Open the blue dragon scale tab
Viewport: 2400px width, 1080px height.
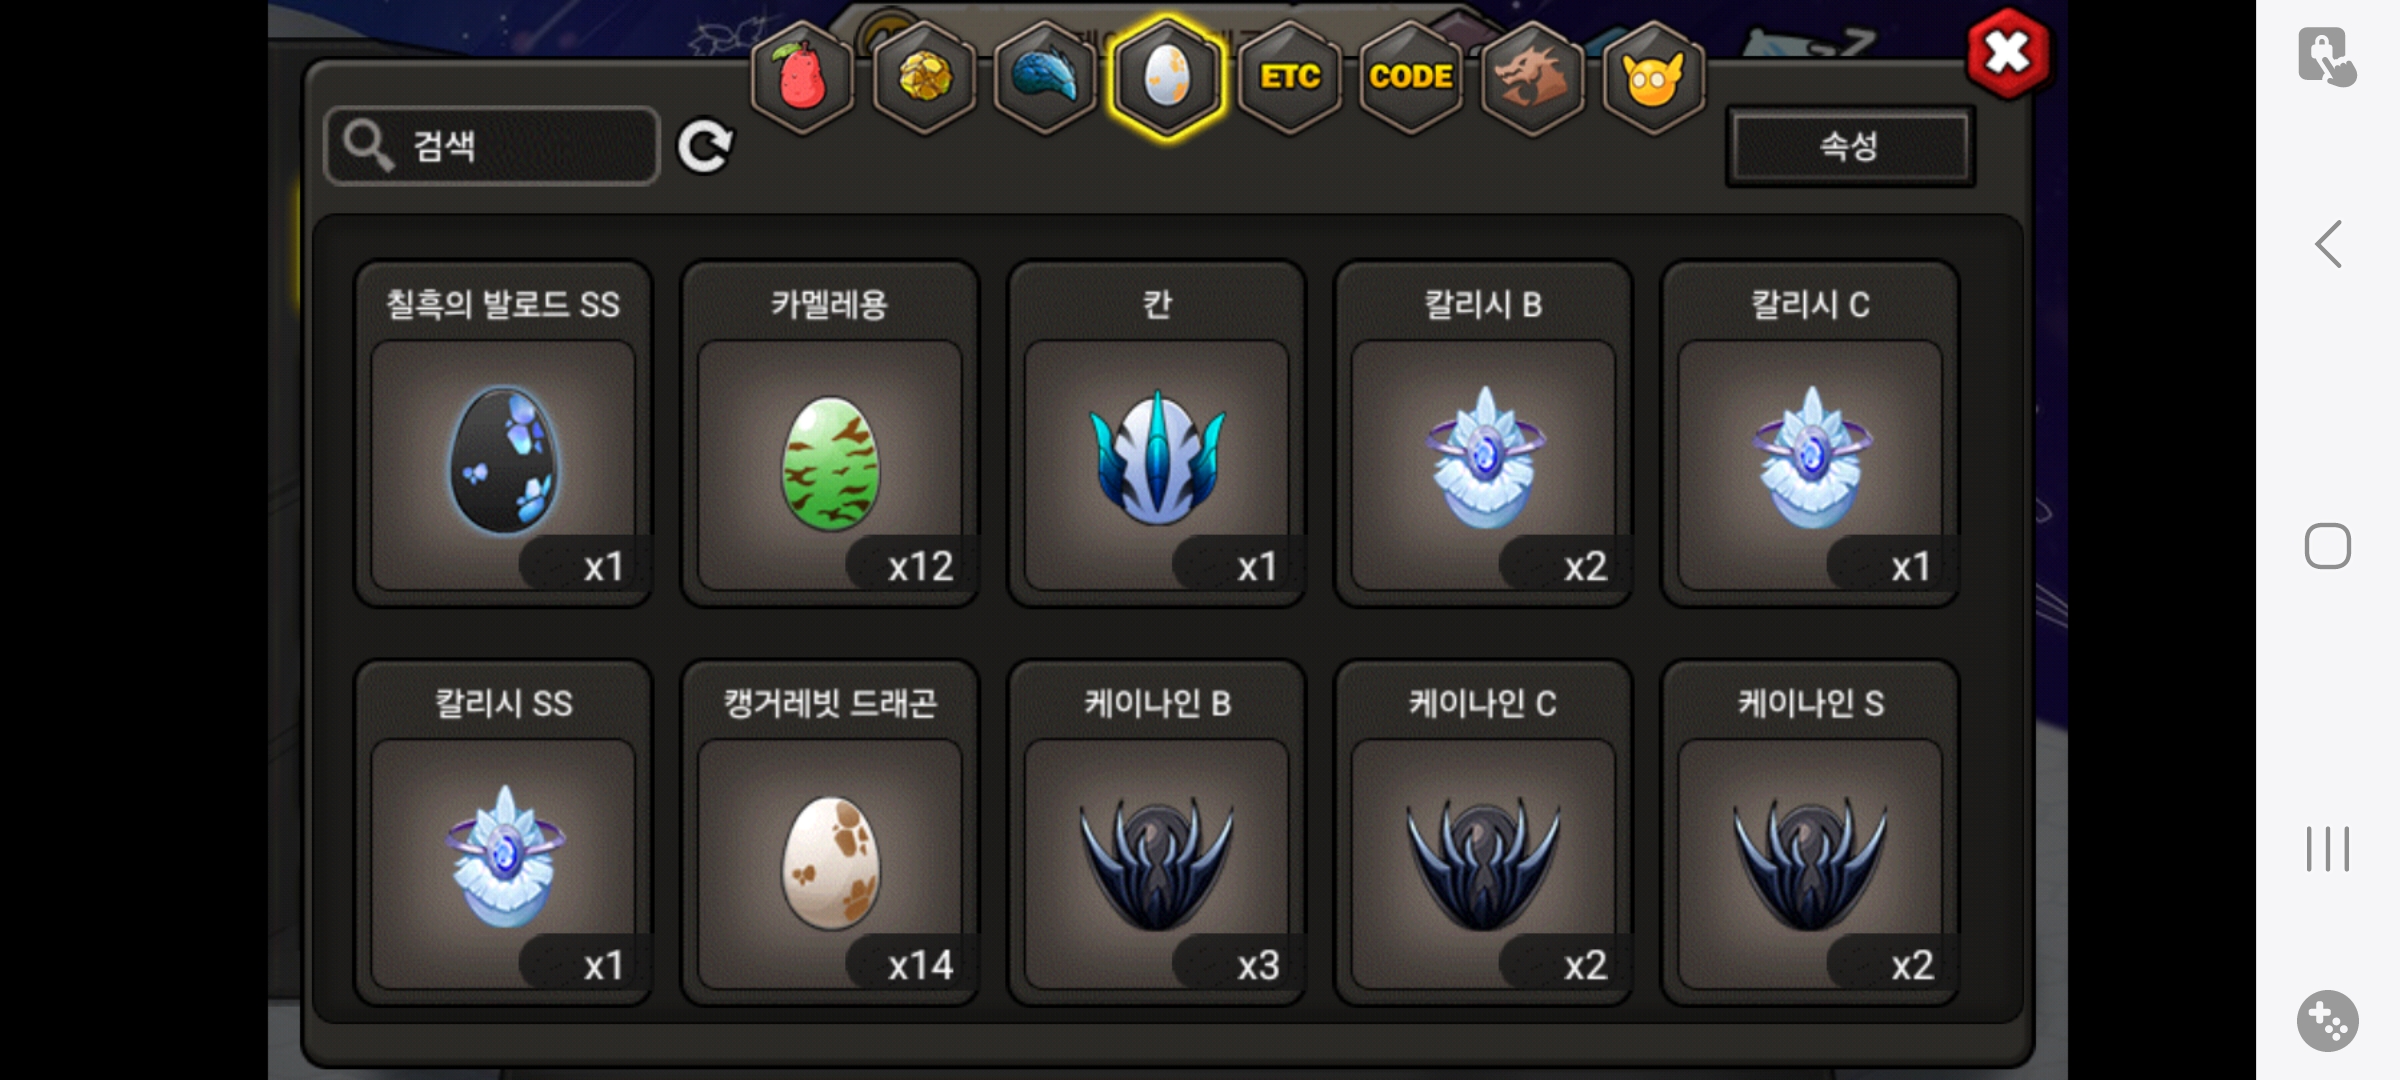(x=1046, y=77)
